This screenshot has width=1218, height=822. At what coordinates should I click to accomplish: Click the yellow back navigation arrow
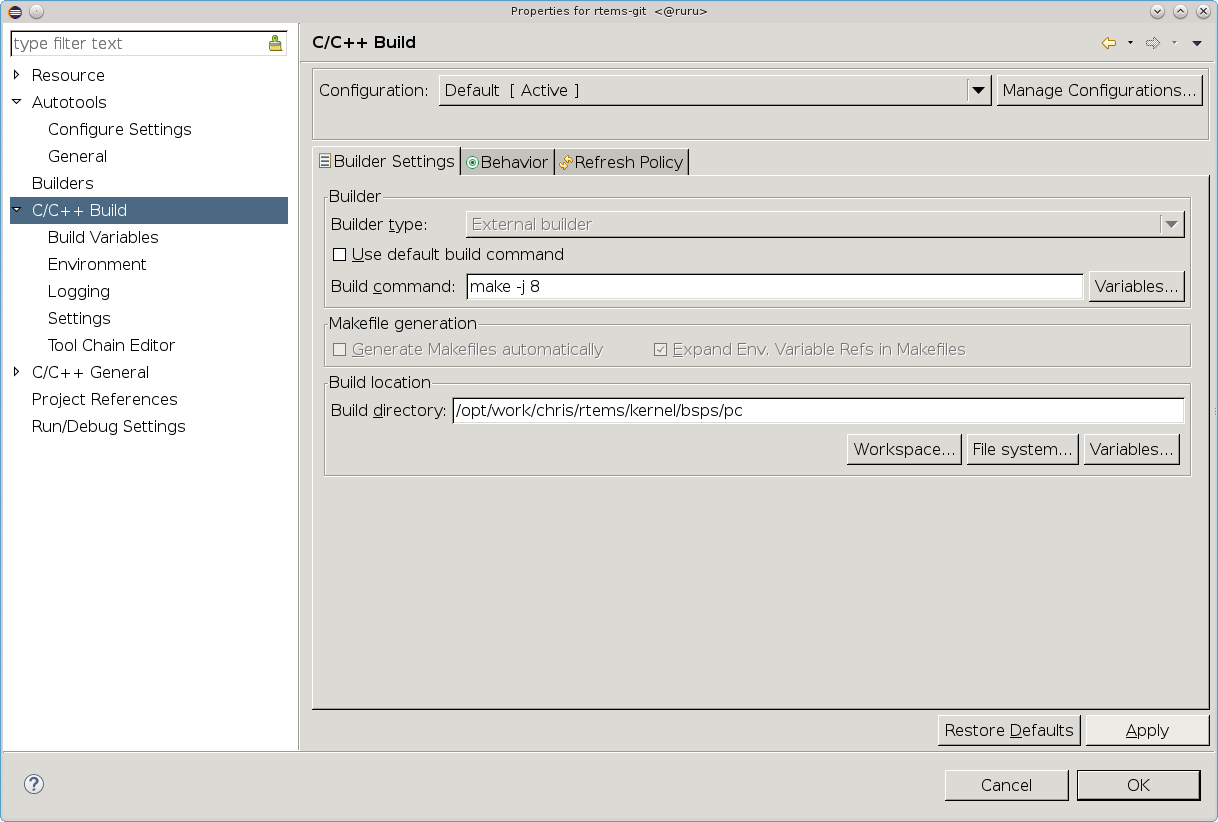pos(1108,43)
